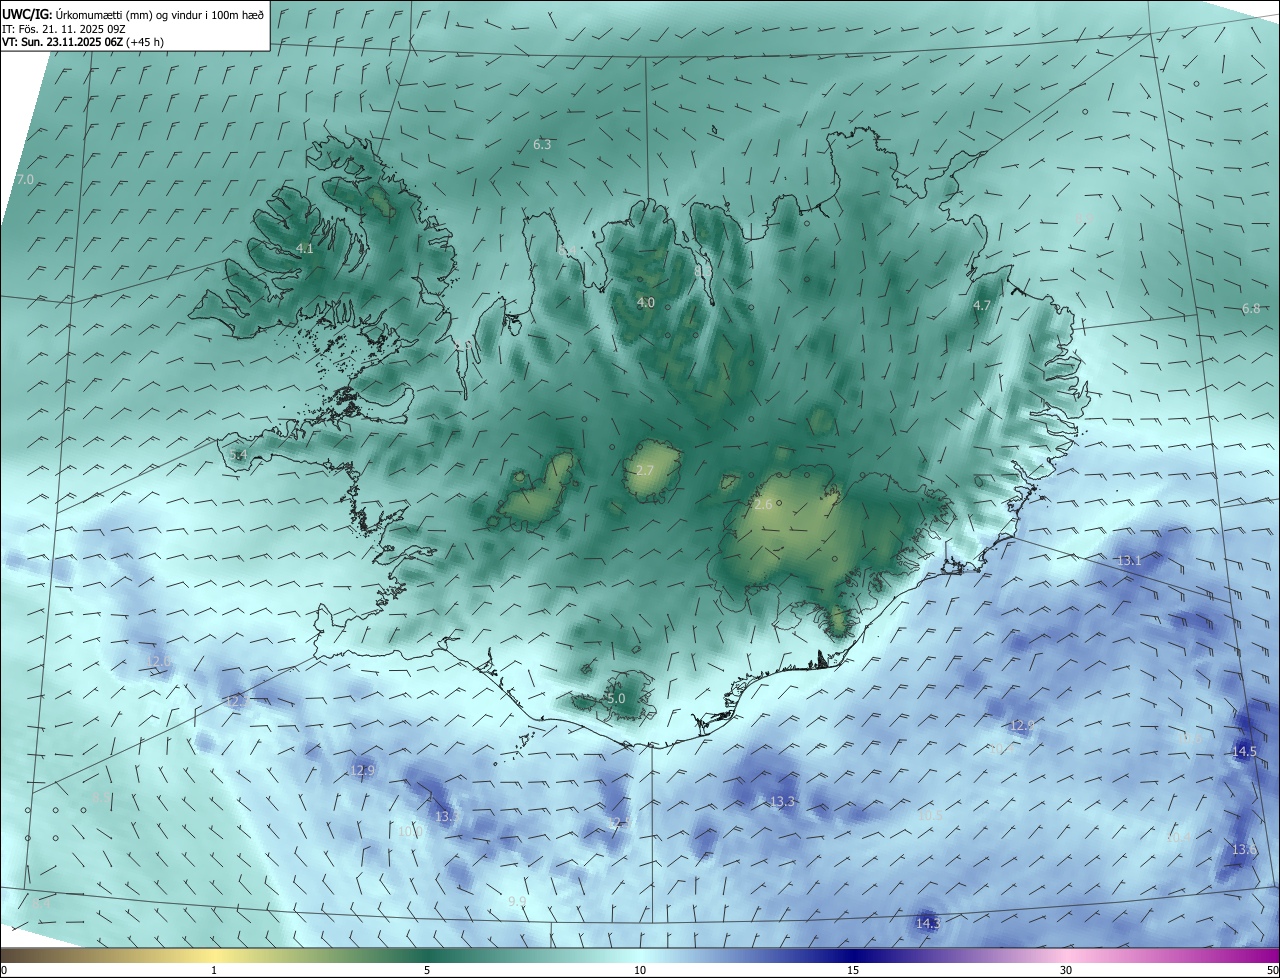The image size is (1280, 978).
Task: Click the 4.1 value over the Westfjords
Action: [305, 248]
